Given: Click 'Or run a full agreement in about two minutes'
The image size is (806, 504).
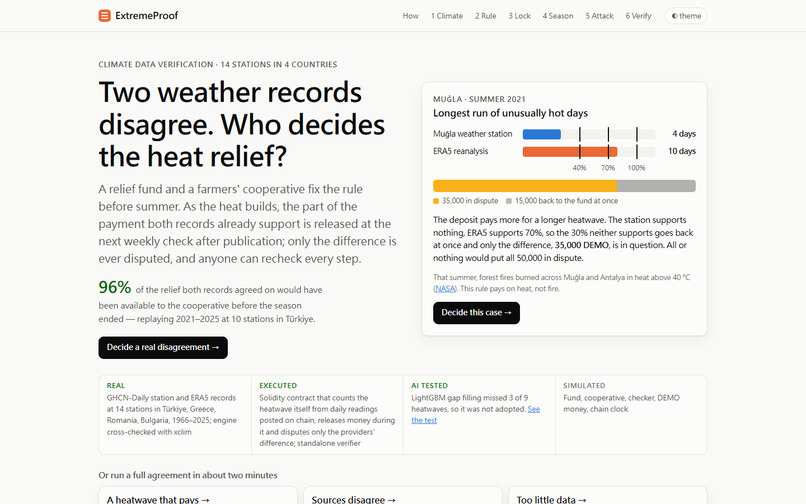Looking at the screenshot, I should pyautogui.click(x=188, y=475).
